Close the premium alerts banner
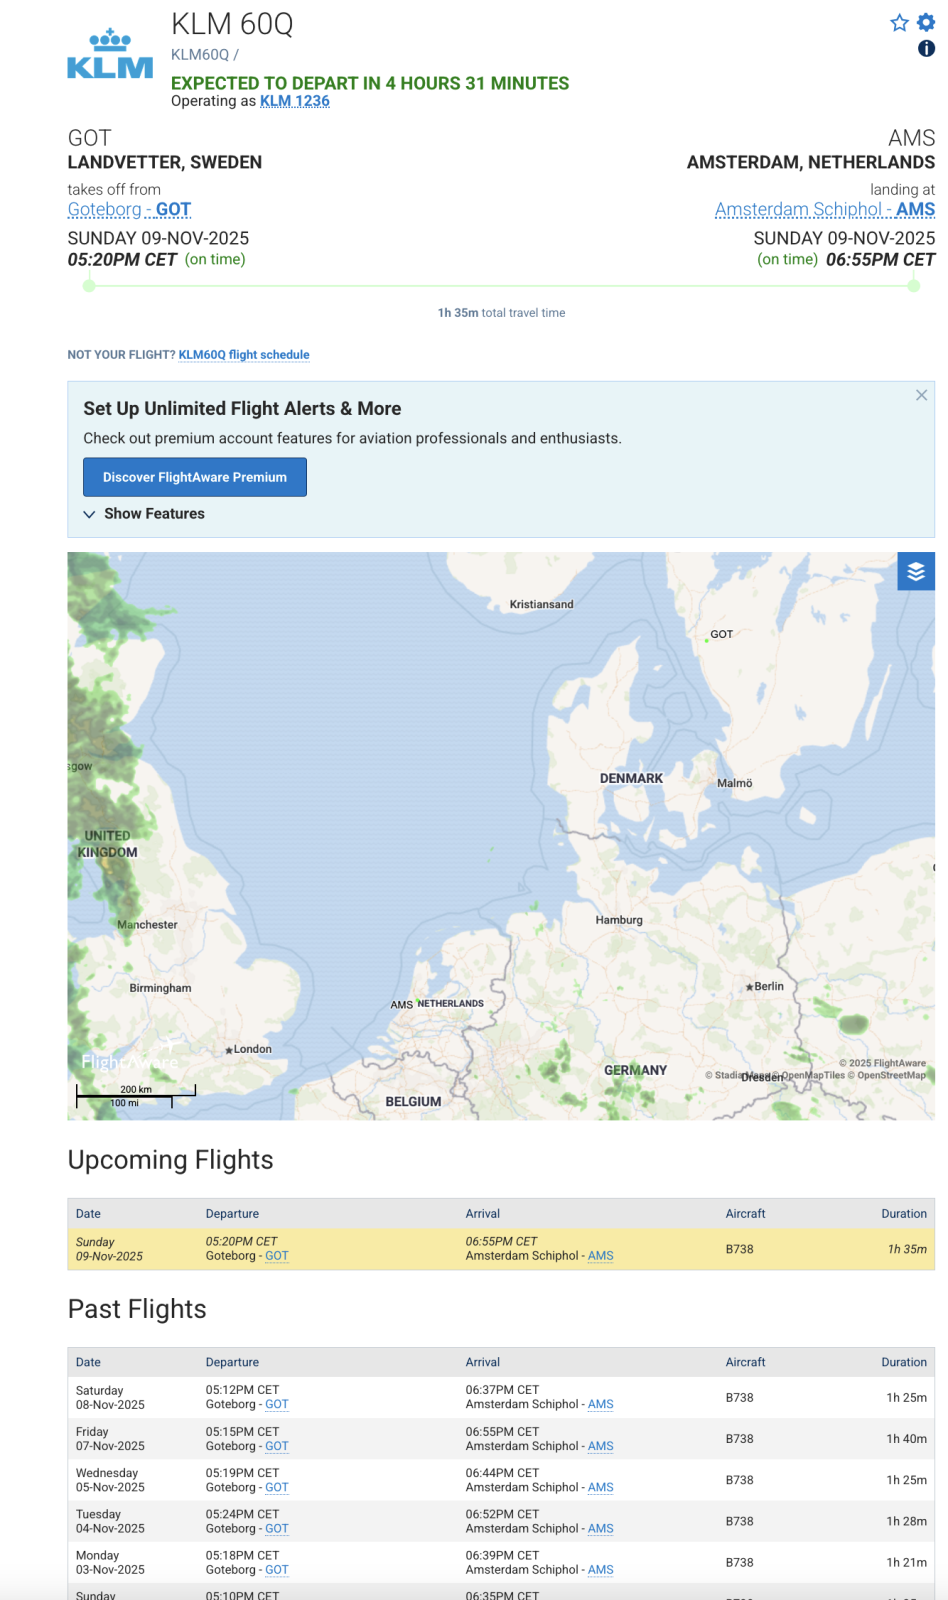 click(921, 395)
